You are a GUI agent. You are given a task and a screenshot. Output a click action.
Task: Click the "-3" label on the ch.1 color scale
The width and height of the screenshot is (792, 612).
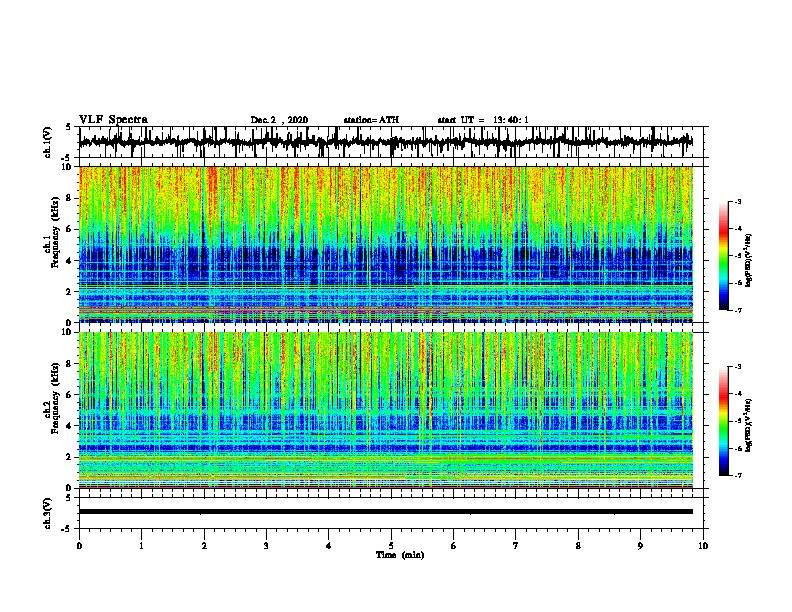738,201
